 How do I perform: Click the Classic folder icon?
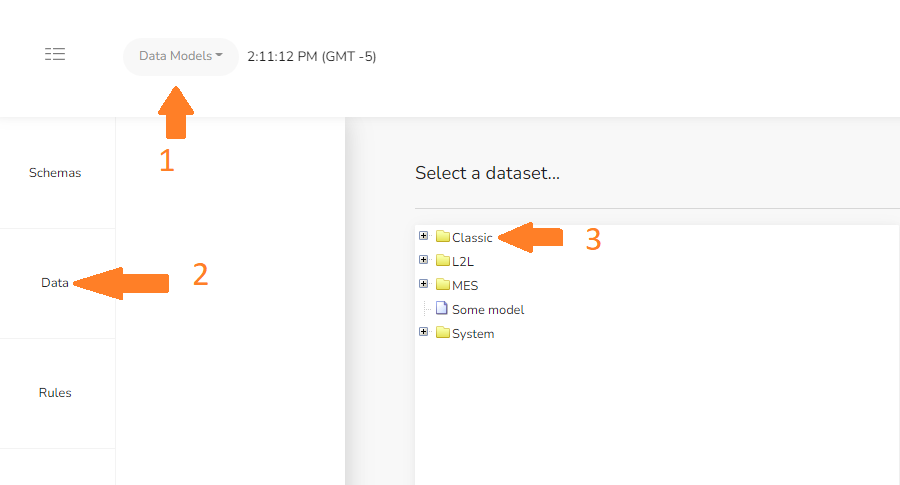point(443,236)
